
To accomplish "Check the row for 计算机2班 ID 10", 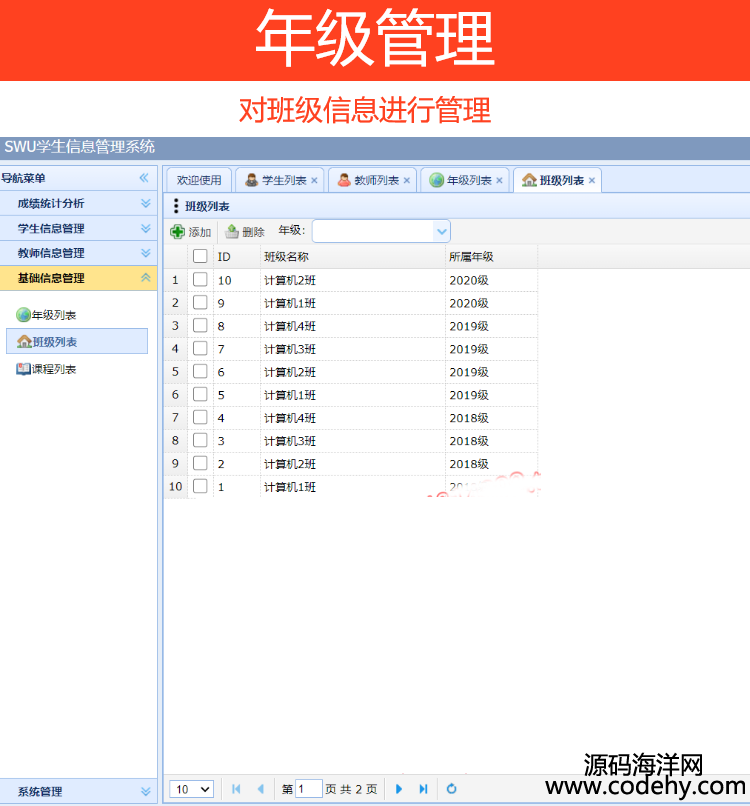I will pos(200,280).
